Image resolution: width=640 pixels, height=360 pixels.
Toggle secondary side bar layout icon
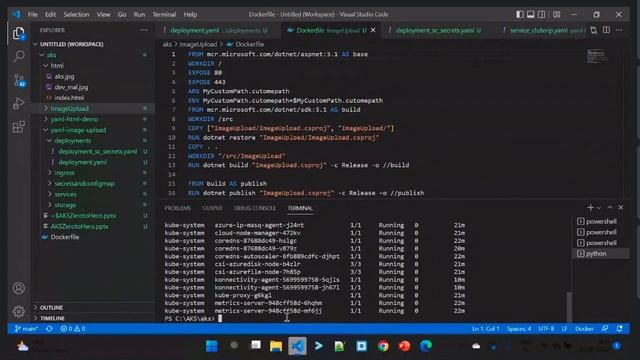tap(541, 14)
